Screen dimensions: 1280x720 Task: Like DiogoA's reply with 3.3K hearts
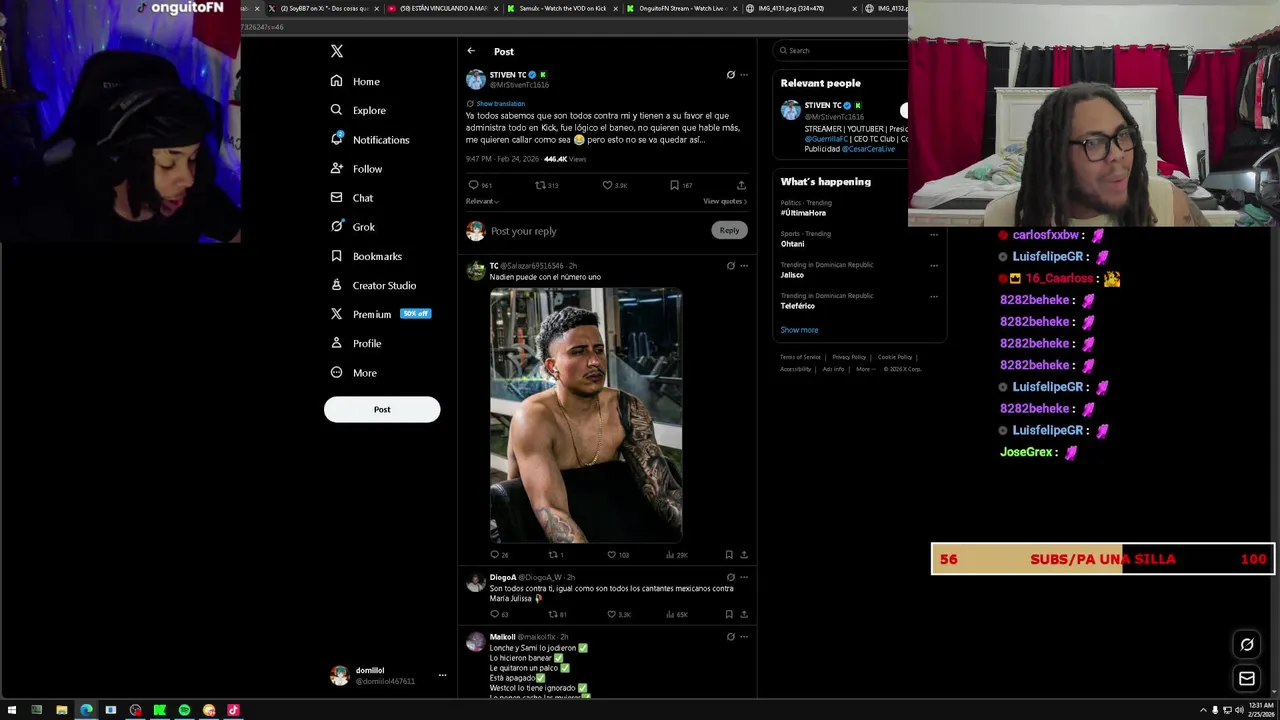click(x=612, y=614)
